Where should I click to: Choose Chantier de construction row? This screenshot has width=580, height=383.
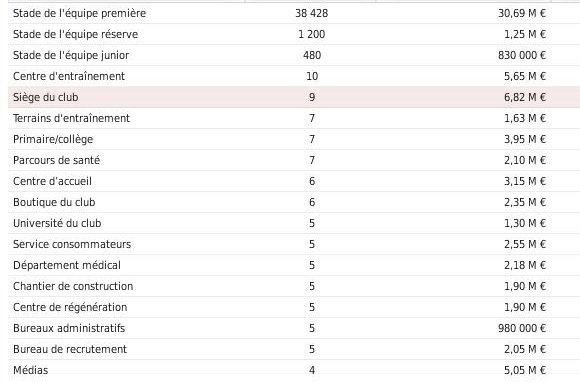(294, 286)
